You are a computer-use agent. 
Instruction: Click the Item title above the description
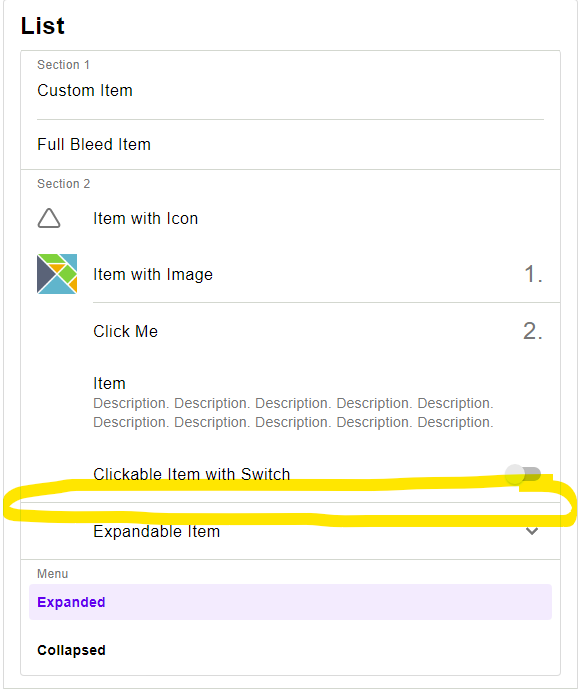109,383
